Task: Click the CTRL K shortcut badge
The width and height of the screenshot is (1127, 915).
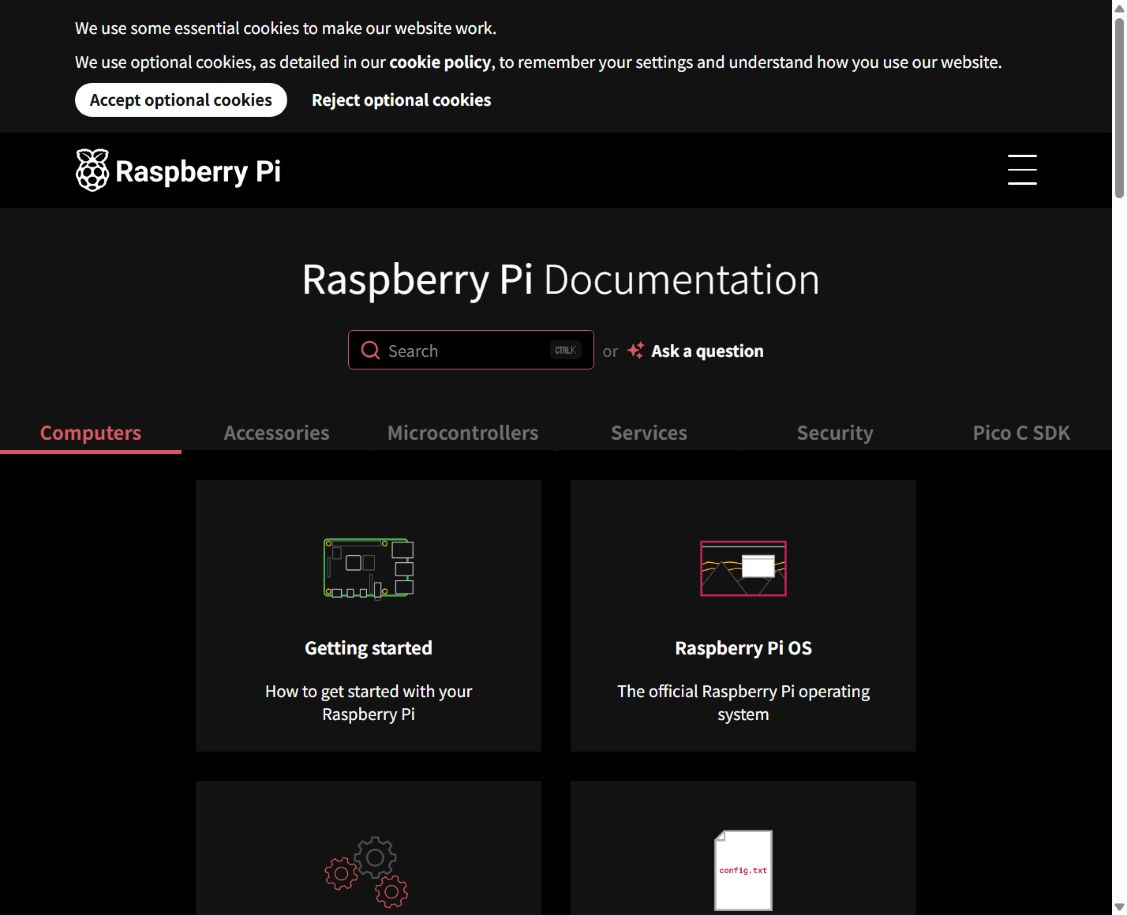Action: [x=566, y=350]
